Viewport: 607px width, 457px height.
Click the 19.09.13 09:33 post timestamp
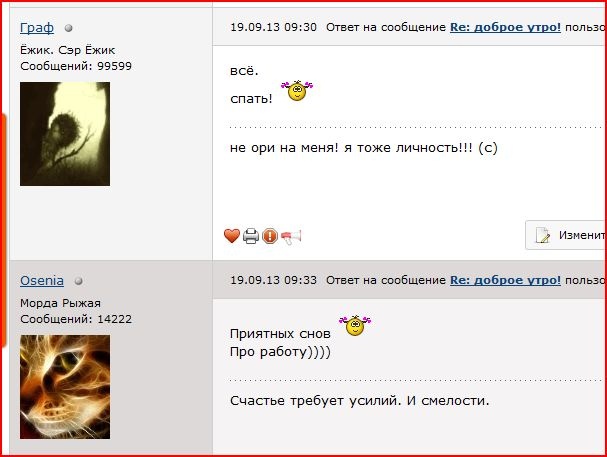[273, 280]
